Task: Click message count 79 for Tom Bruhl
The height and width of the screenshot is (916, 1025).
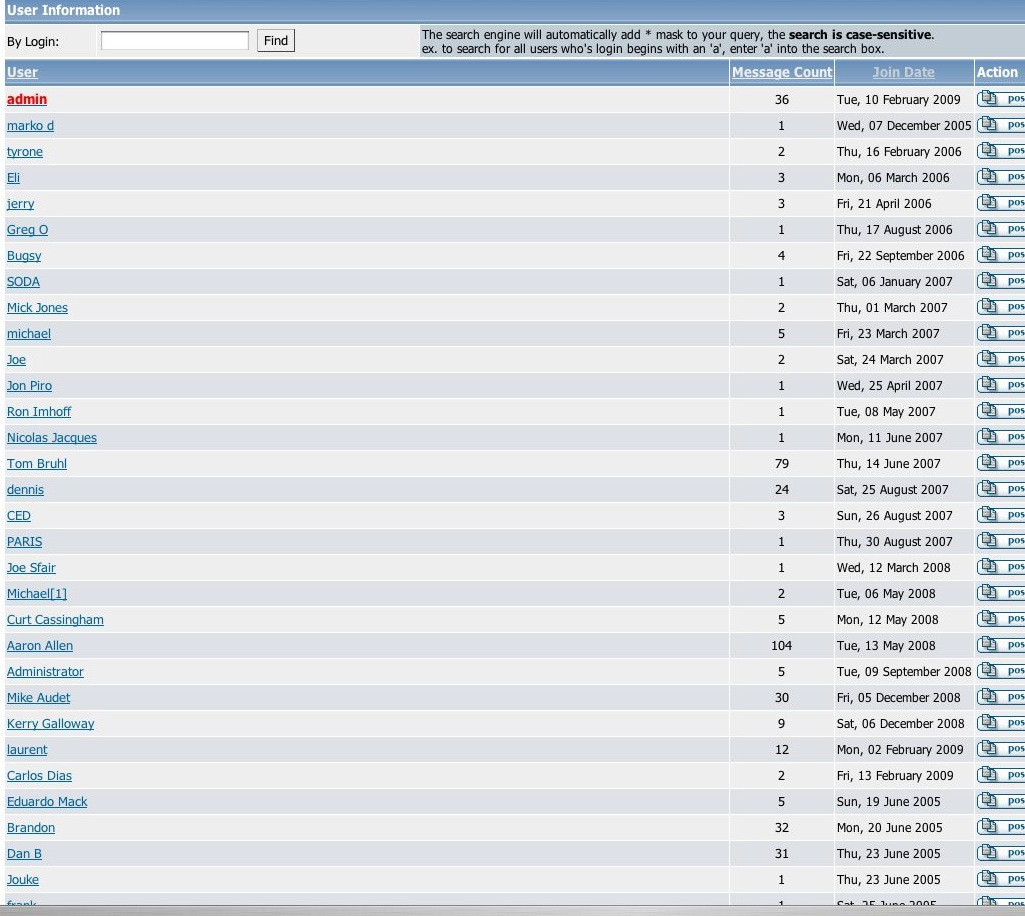Action: coord(781,464)
